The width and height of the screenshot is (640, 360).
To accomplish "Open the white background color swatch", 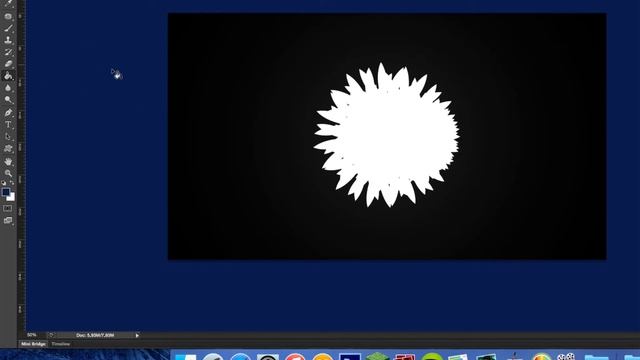I will tap(11, 198).
